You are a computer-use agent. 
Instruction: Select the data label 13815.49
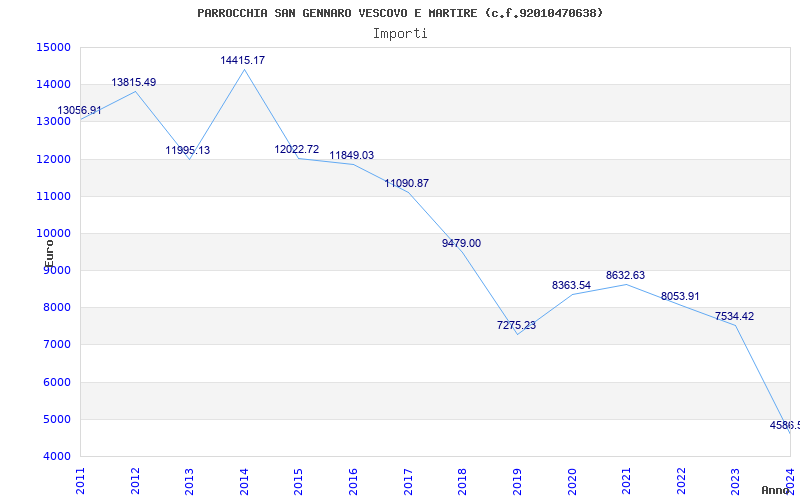tap(134, 82)
